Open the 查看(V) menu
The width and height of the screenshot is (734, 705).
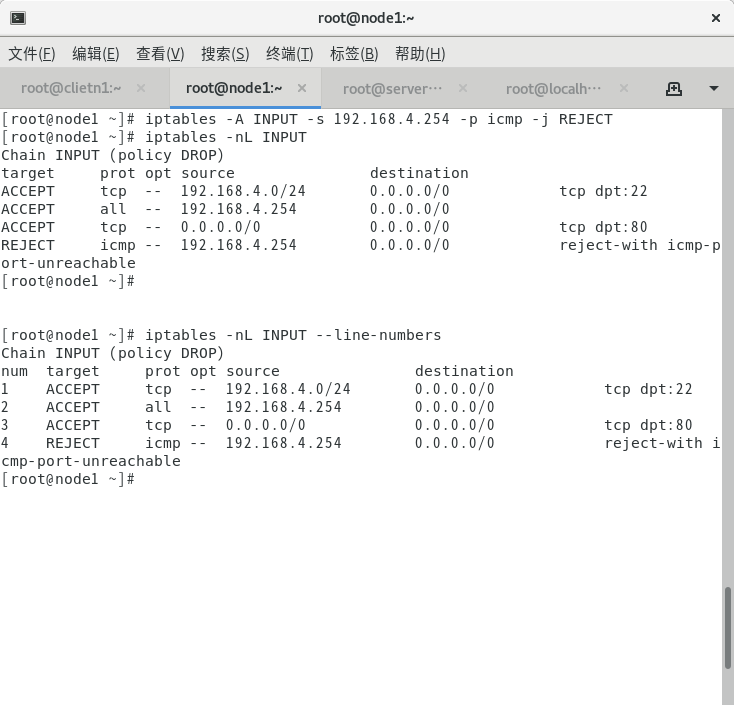coord(160,54)
